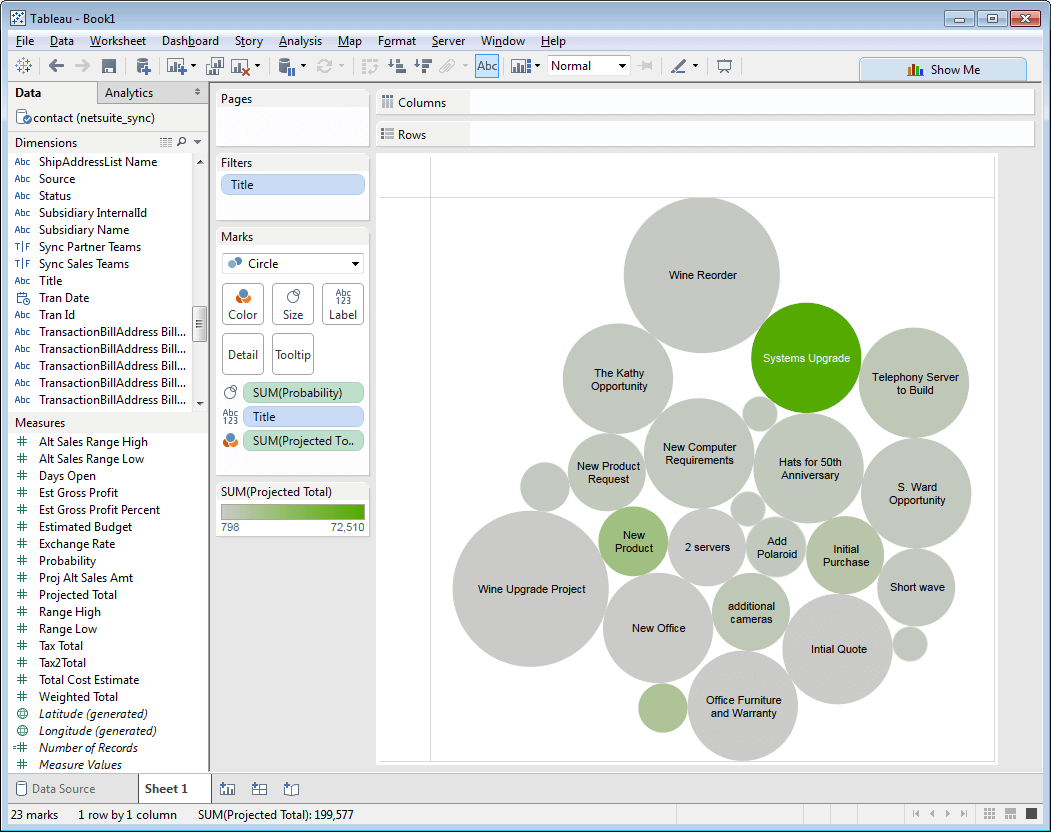The image size is (1051, 832).
Task: Expand the Dimensions pane dropdown arrow
Action: tap(198, 143)
